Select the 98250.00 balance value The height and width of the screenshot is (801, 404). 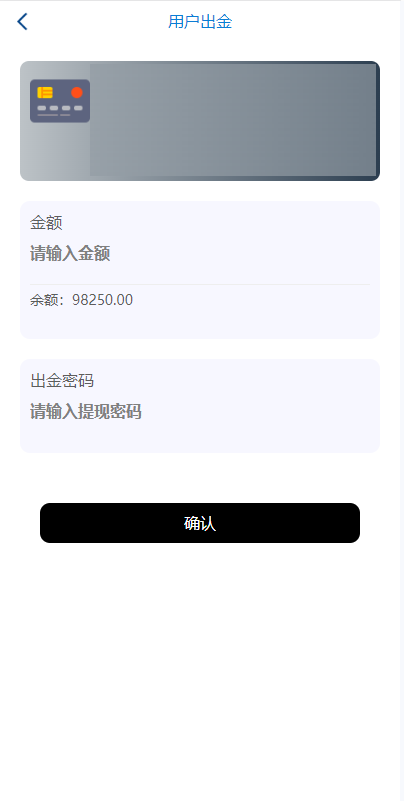[x=102, y=300]
